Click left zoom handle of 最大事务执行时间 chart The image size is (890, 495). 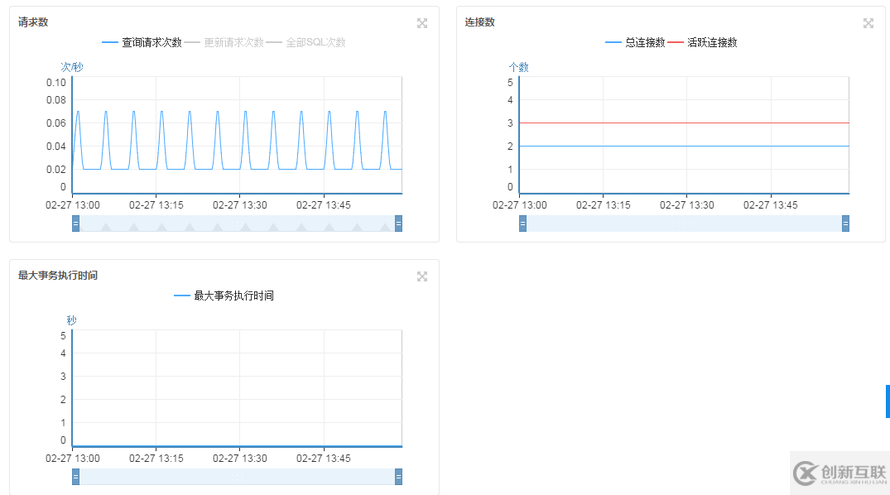pos(75,477)
